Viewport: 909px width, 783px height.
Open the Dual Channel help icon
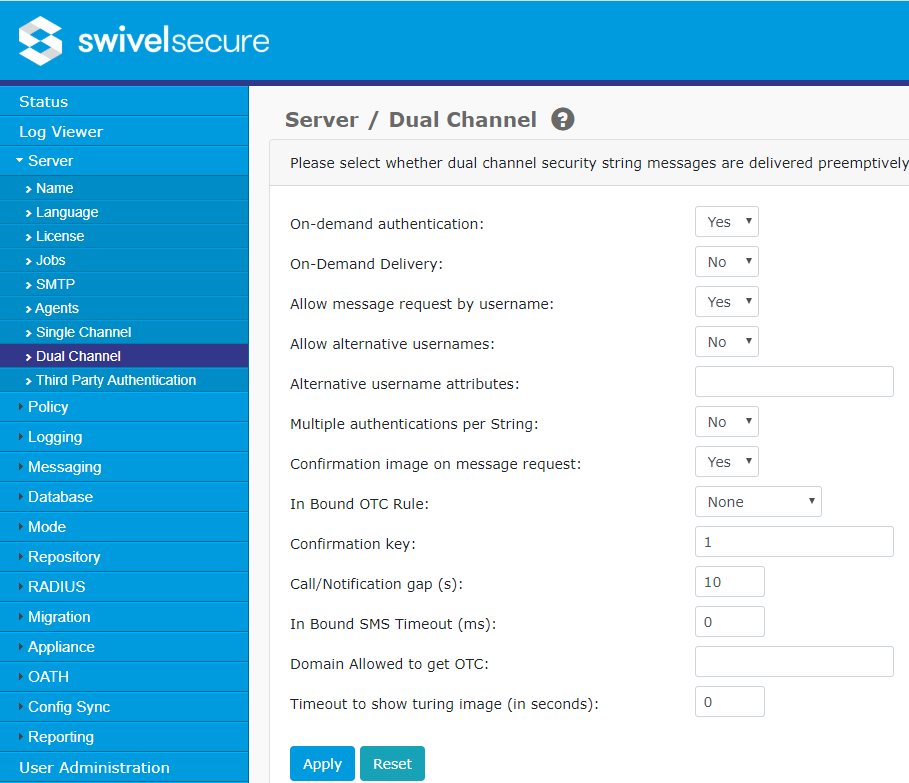click(x=563, y=120)
